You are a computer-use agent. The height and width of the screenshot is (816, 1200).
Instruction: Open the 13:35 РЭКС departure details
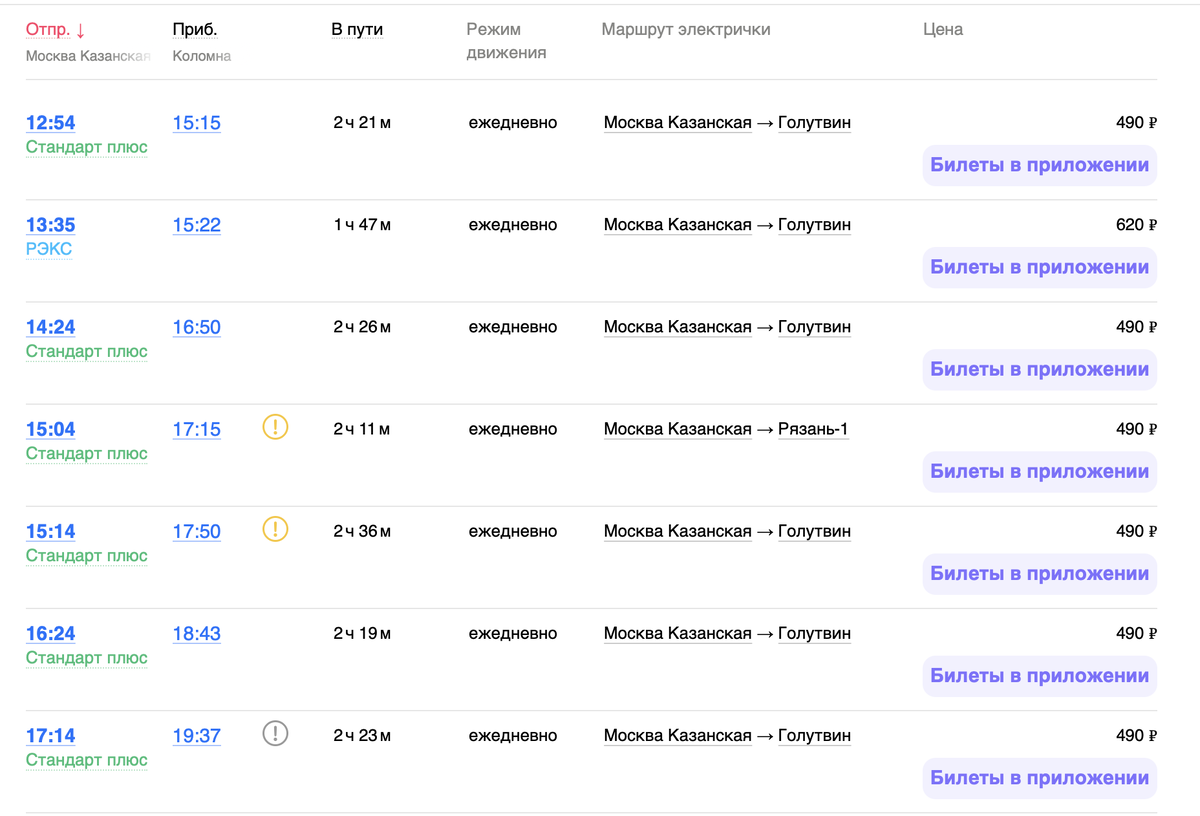(50, 224)
